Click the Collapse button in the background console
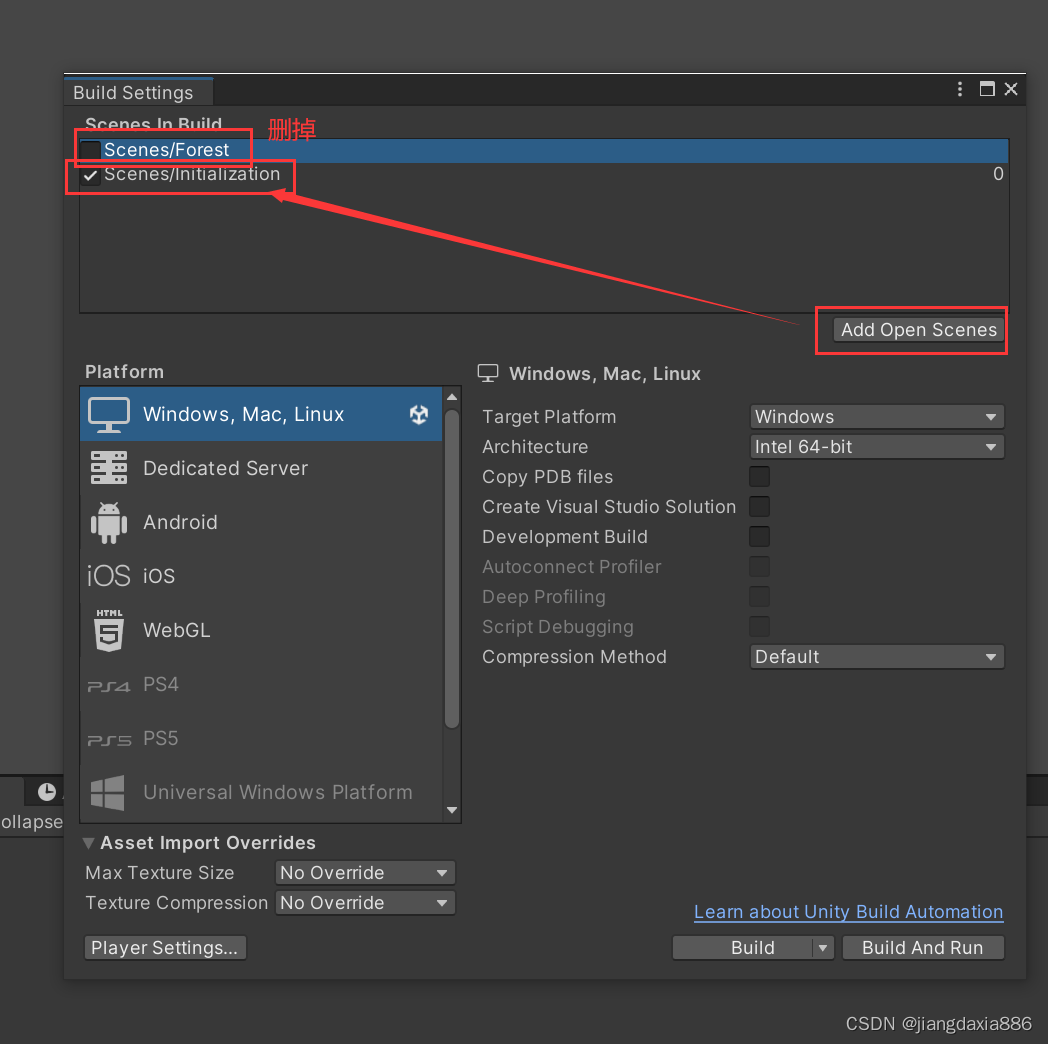The image size is (1048, 1044). pos(31,821)
